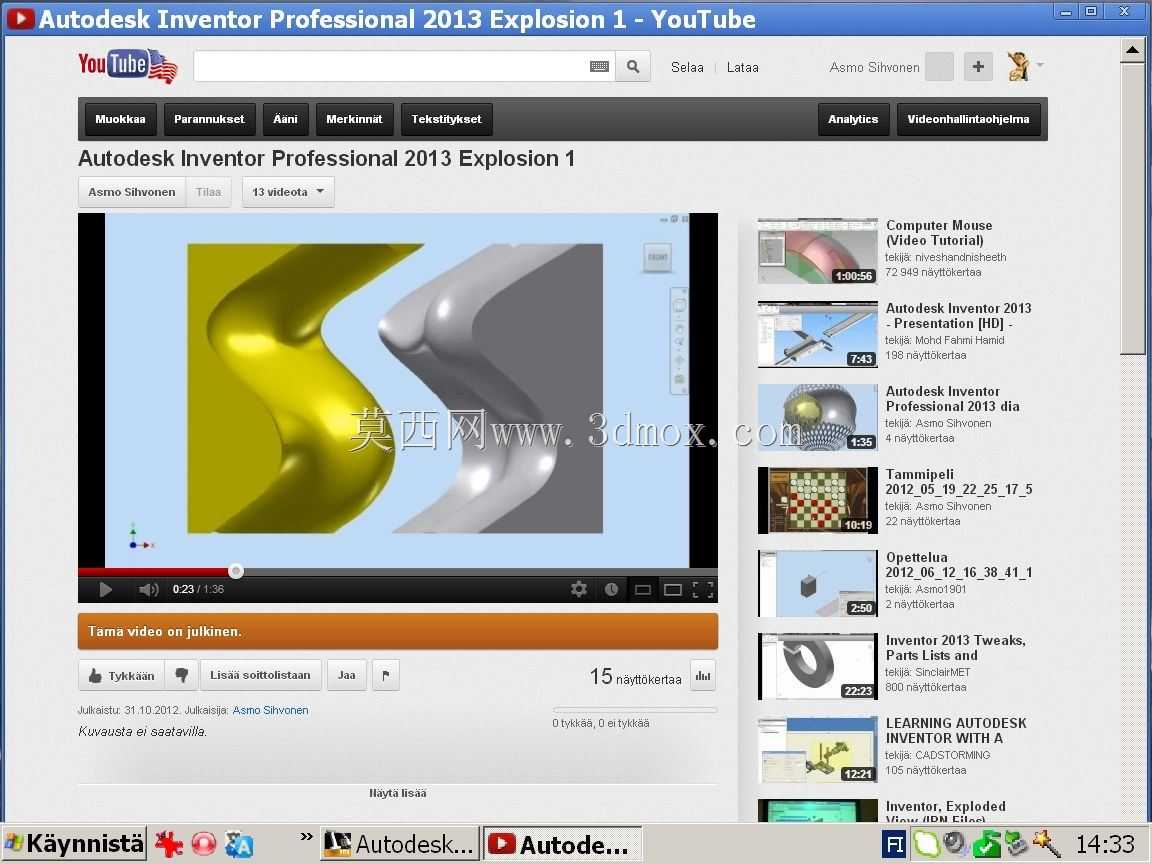Open Opettelua 2012_06_12 video title
Screen dimensions: 1152x864
click(x=959, y=565)
